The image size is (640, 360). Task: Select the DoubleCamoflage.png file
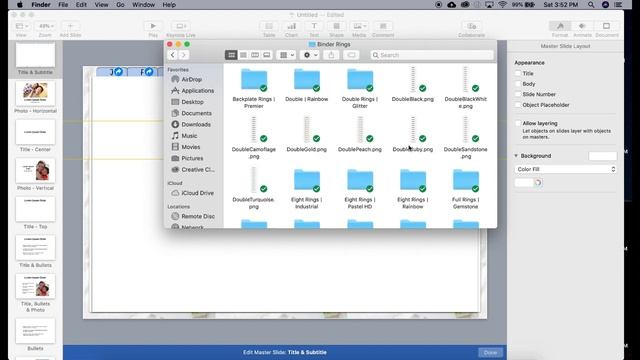(x=253, y=130)
